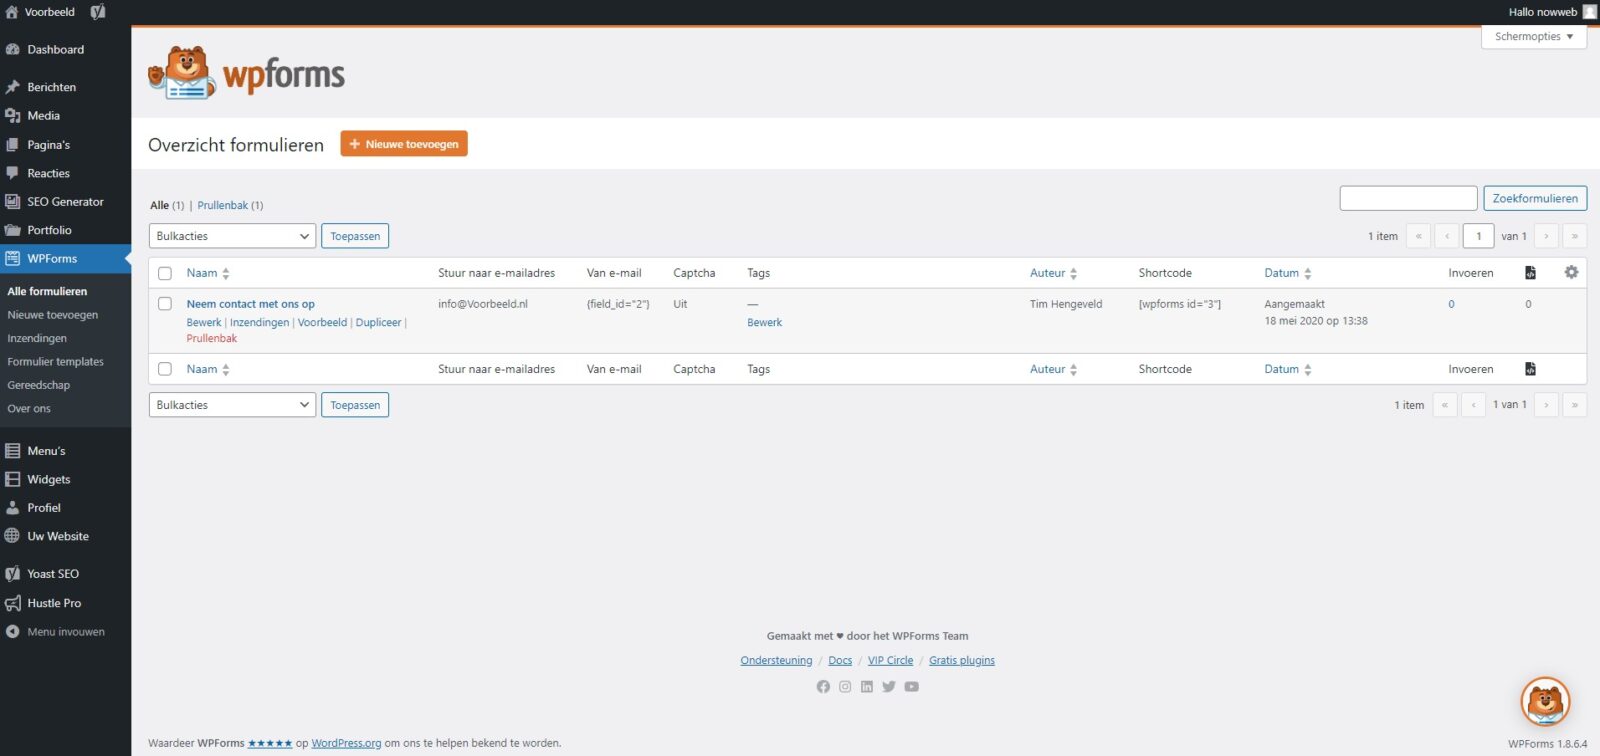The image size is (1600, 756).
Task: Click the gear settings icon in table header
Action: coord(1571,272)
